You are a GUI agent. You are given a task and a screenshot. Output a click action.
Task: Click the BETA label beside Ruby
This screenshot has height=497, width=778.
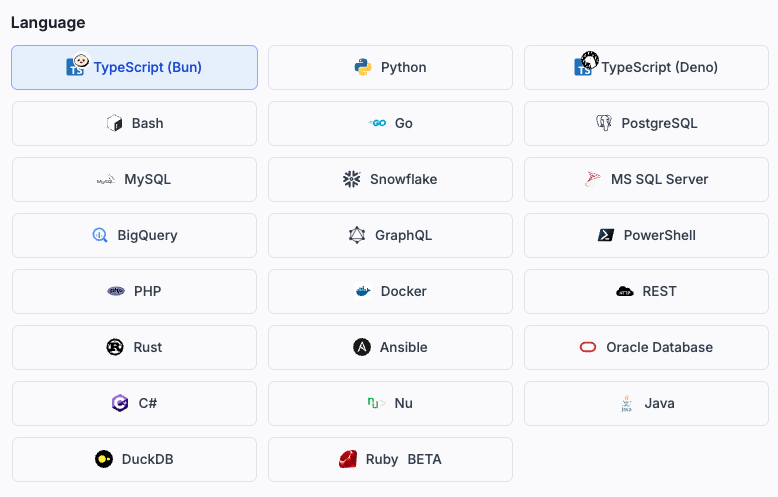click(424, 460)
